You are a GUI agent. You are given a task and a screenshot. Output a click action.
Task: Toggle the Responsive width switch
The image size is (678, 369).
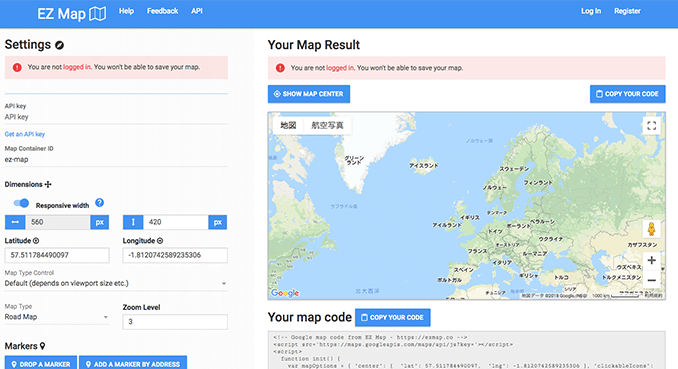click(21, 203)
